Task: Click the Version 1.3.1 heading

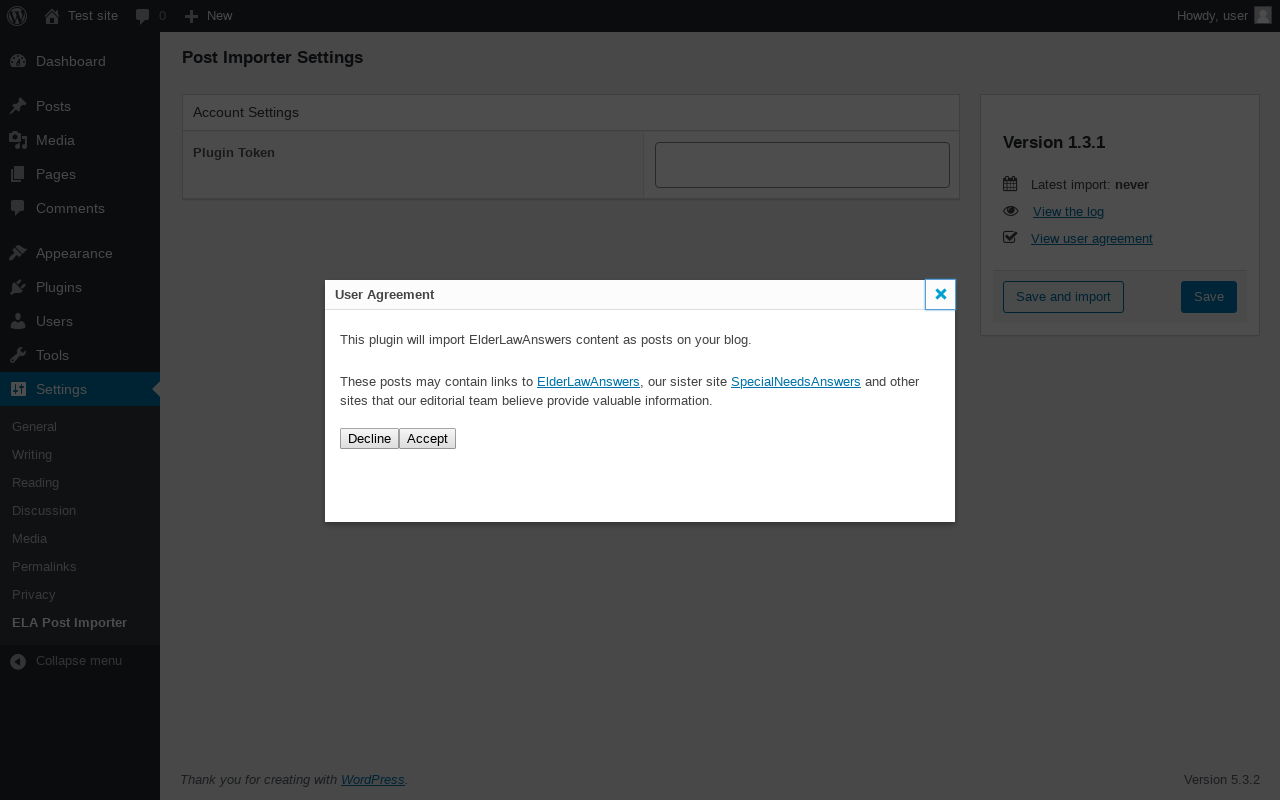Action: (x=1054, y=142)
